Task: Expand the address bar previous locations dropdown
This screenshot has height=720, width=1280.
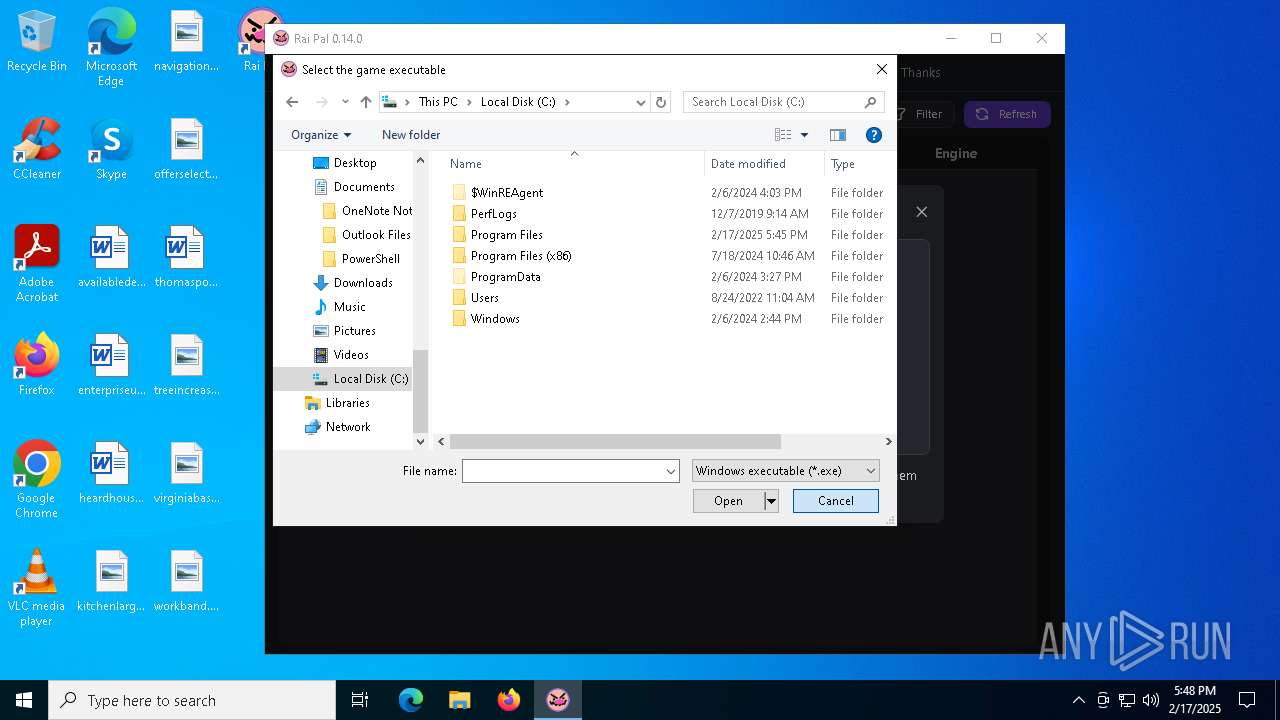Action: (641, 102)
